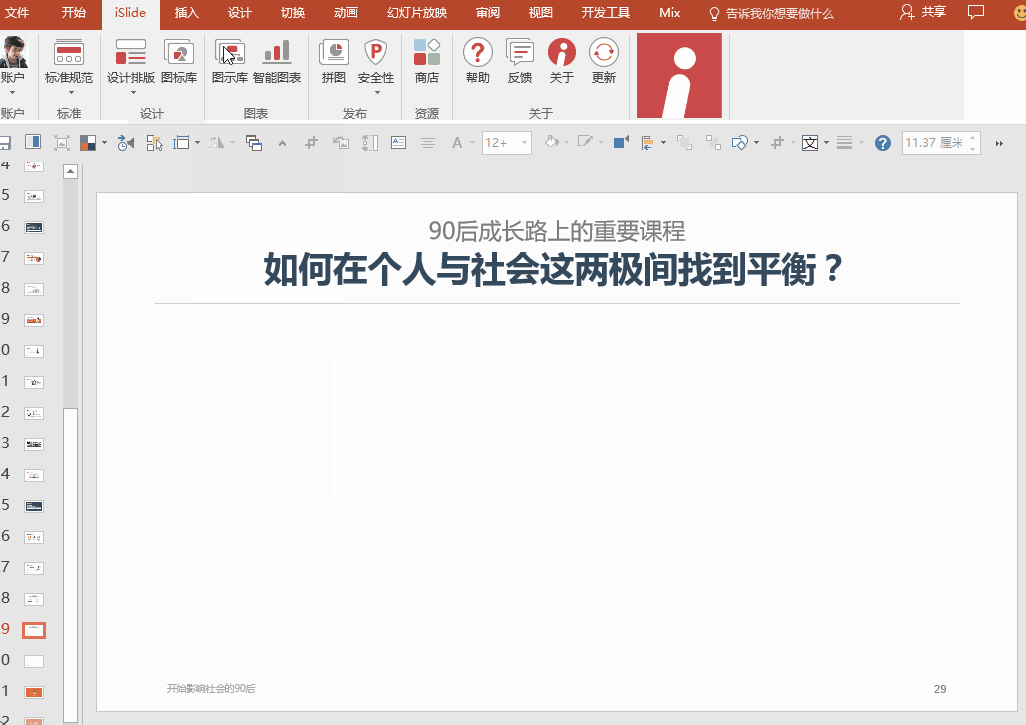
Task: Open the align objects dropdown arrow
Action: pyautogui.click(x=663, y=143)
